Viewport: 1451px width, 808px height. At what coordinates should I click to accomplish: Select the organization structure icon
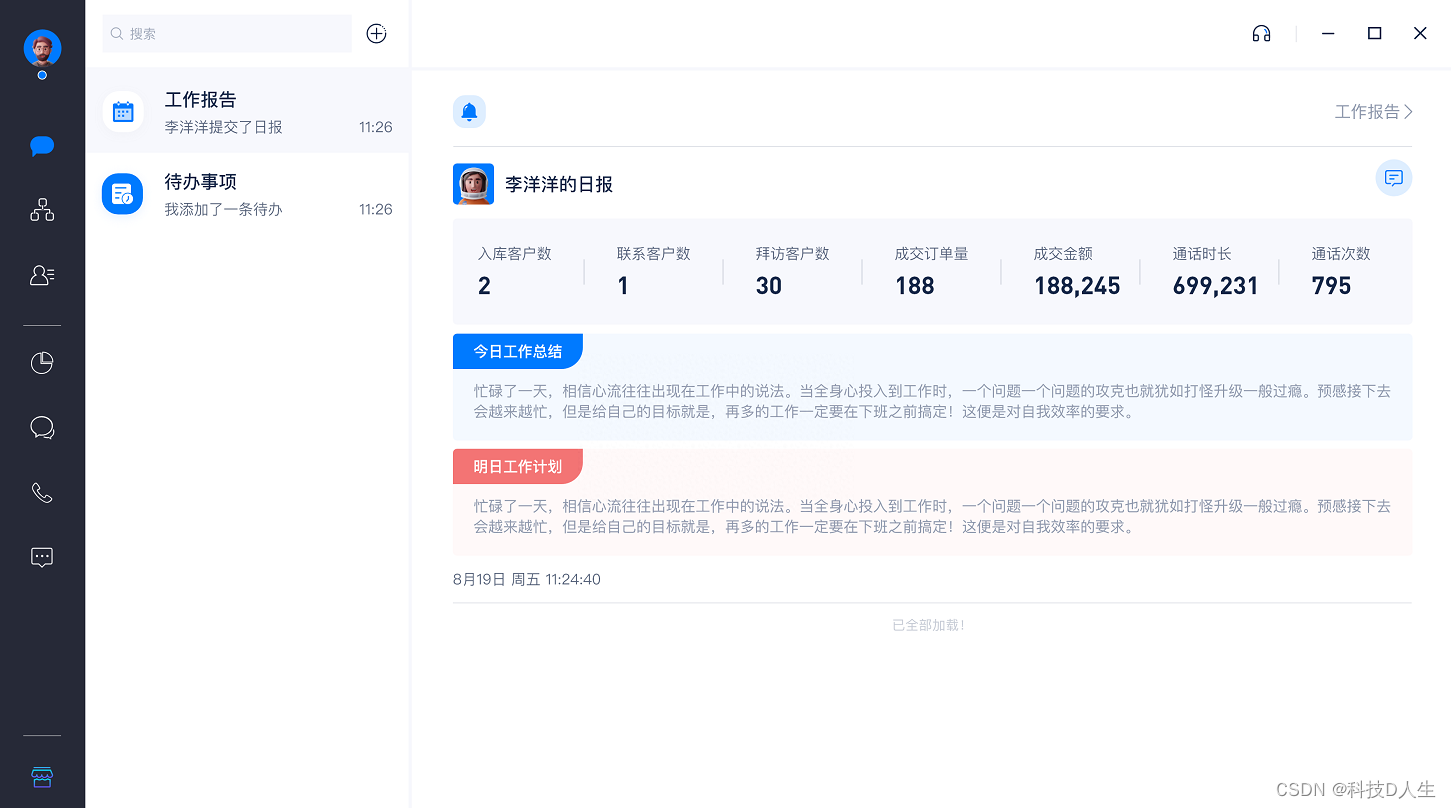[41, 210]
